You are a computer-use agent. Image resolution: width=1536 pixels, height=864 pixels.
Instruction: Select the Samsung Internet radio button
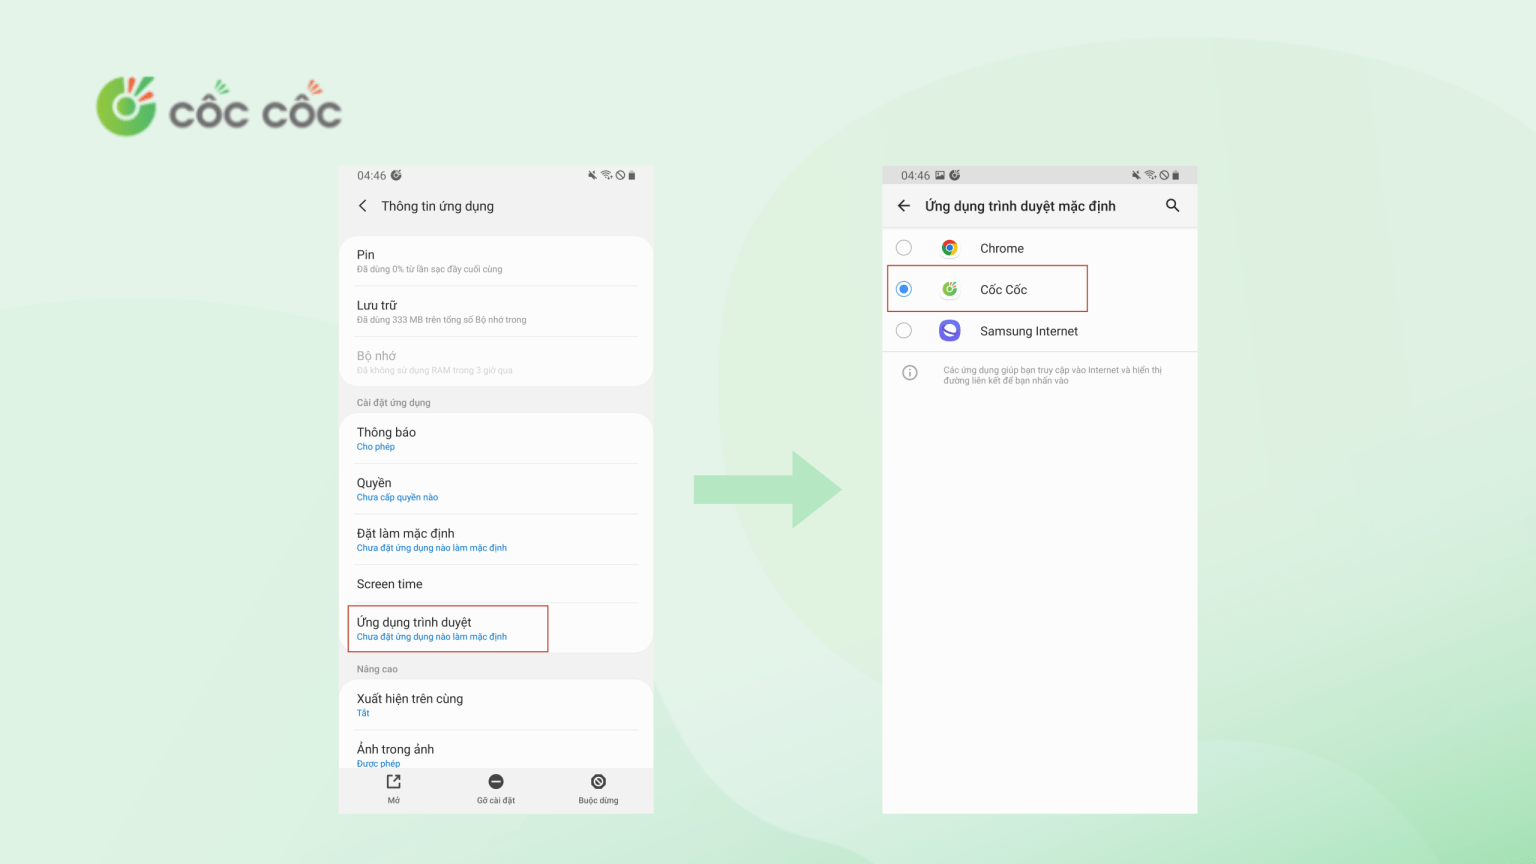point(904,331)
